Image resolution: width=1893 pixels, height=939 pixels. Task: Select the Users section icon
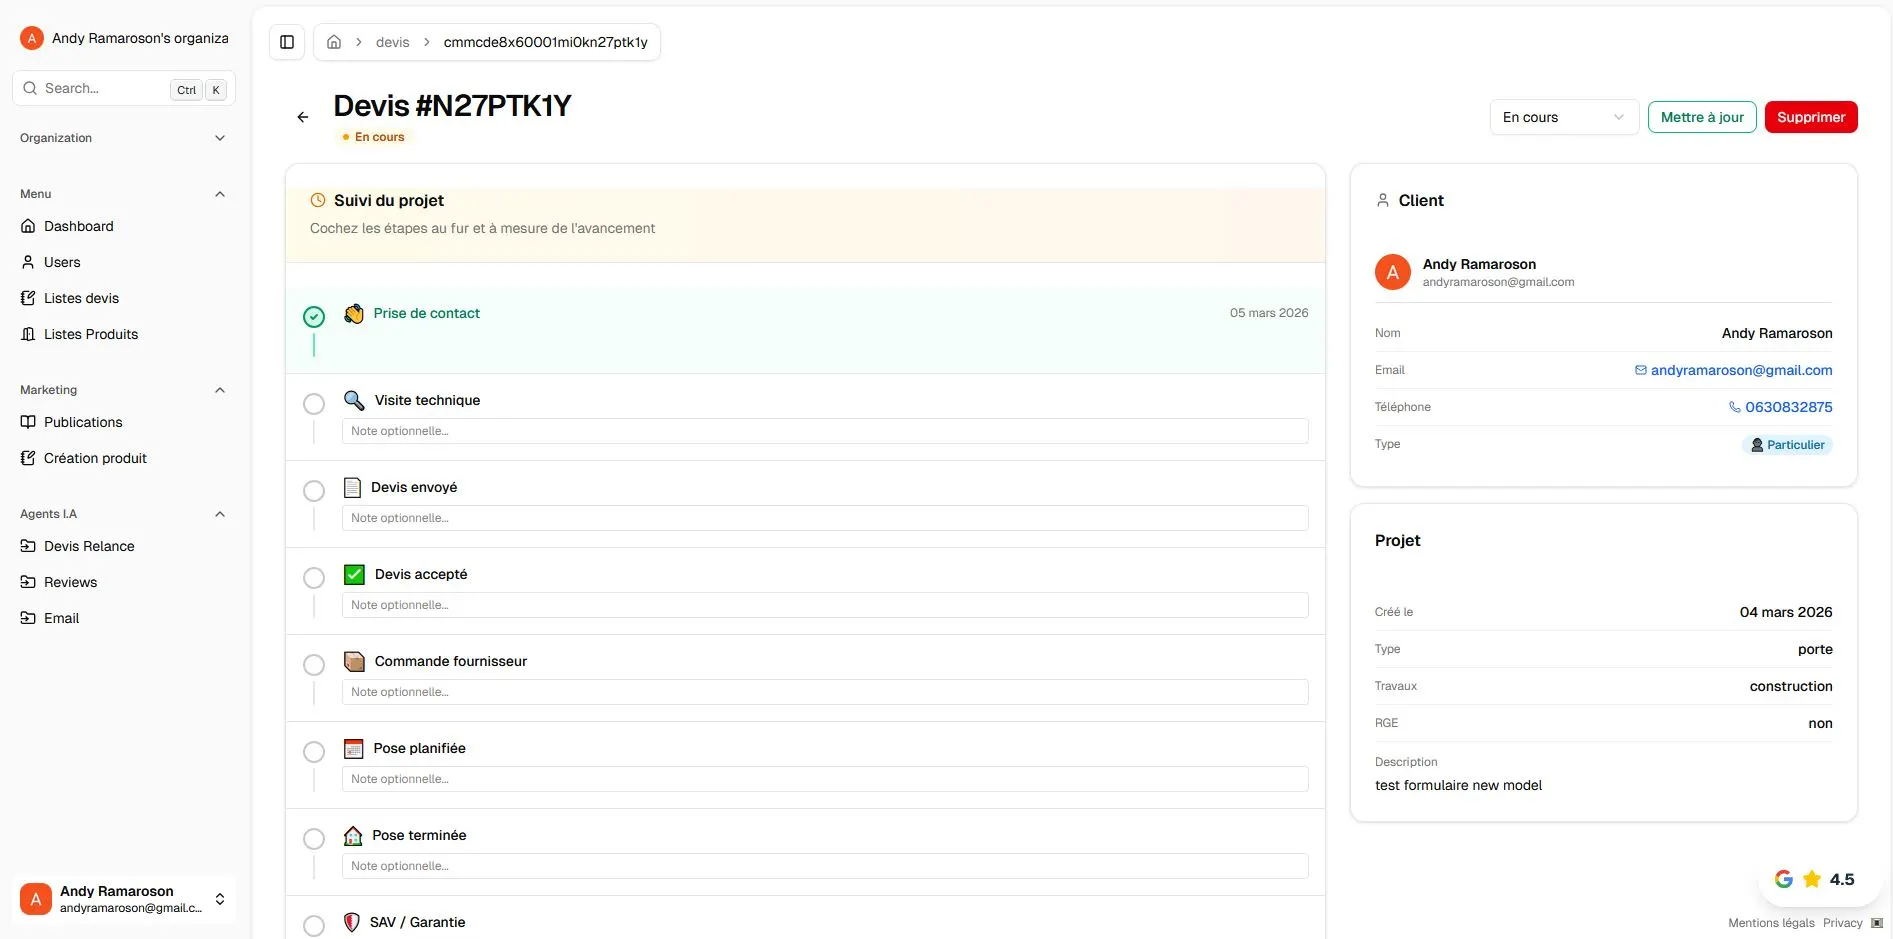[x=29, y=261]
